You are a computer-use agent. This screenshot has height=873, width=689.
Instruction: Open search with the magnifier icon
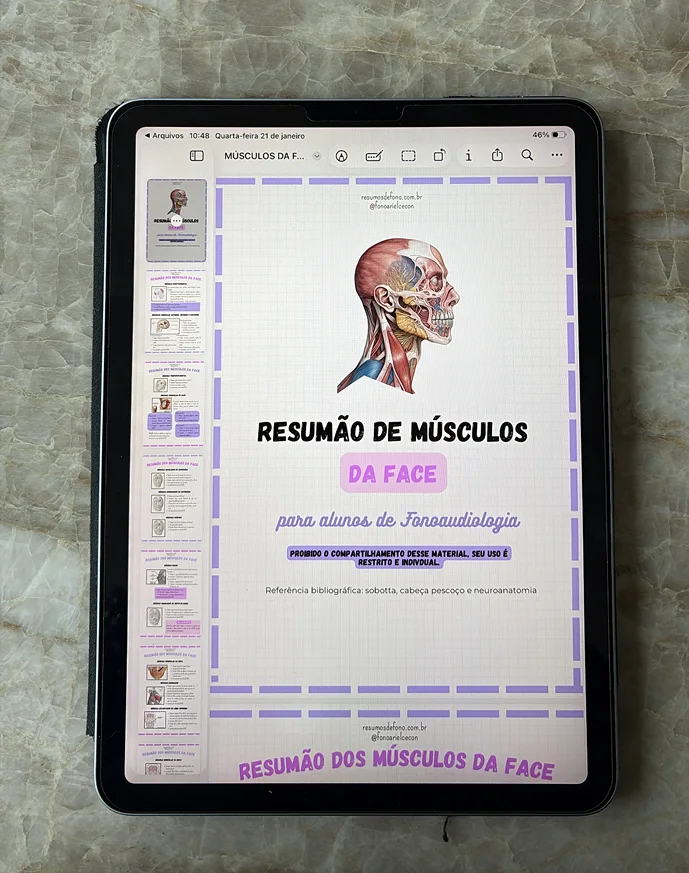coord(526,155)
